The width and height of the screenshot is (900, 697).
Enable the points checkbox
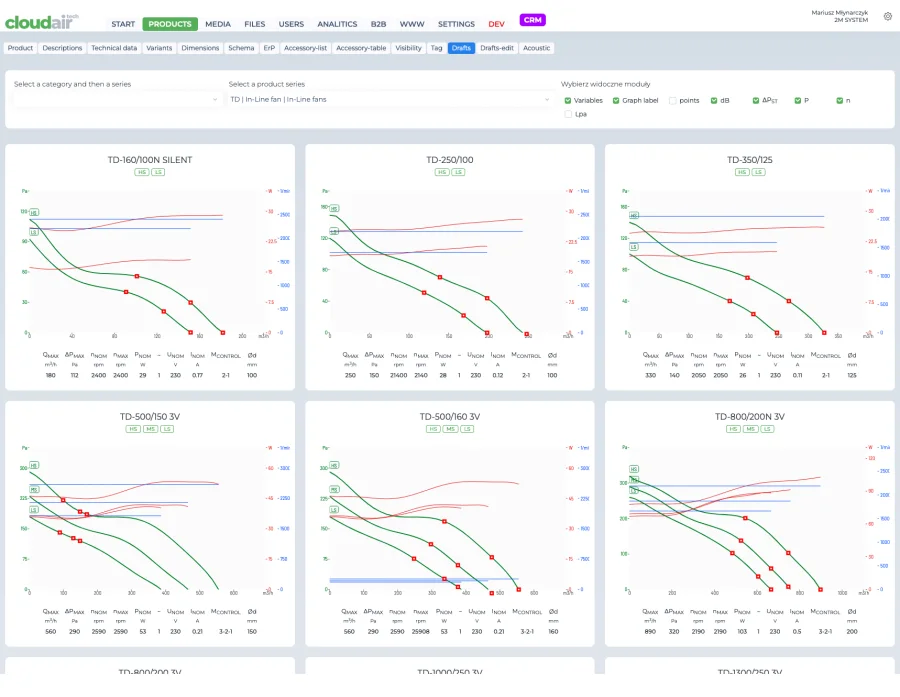[x=673, y=100]
